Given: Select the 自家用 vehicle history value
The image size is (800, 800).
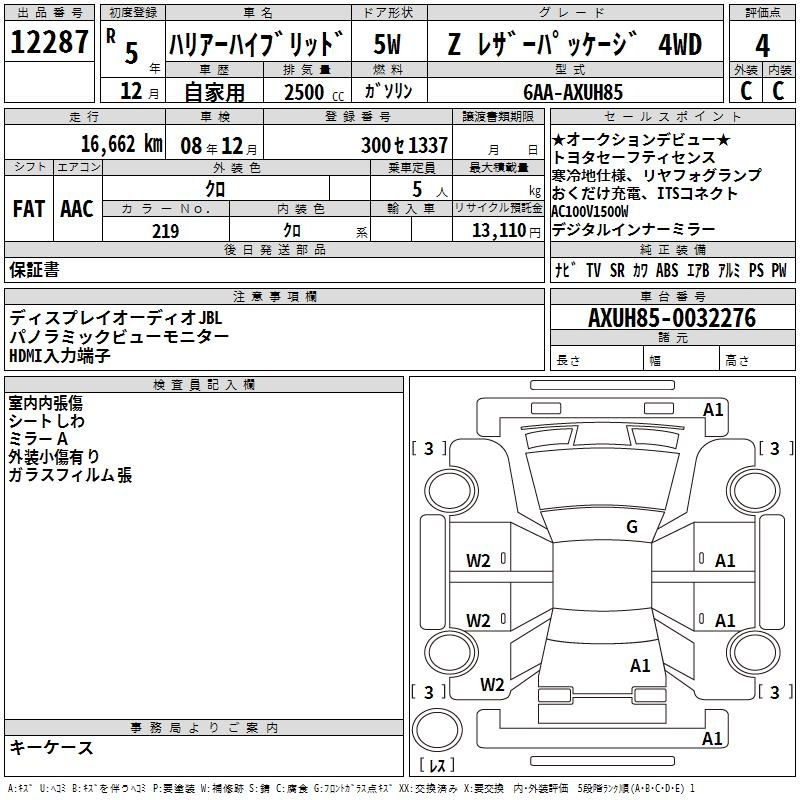Looking at the screenshot, I should 212,92.
